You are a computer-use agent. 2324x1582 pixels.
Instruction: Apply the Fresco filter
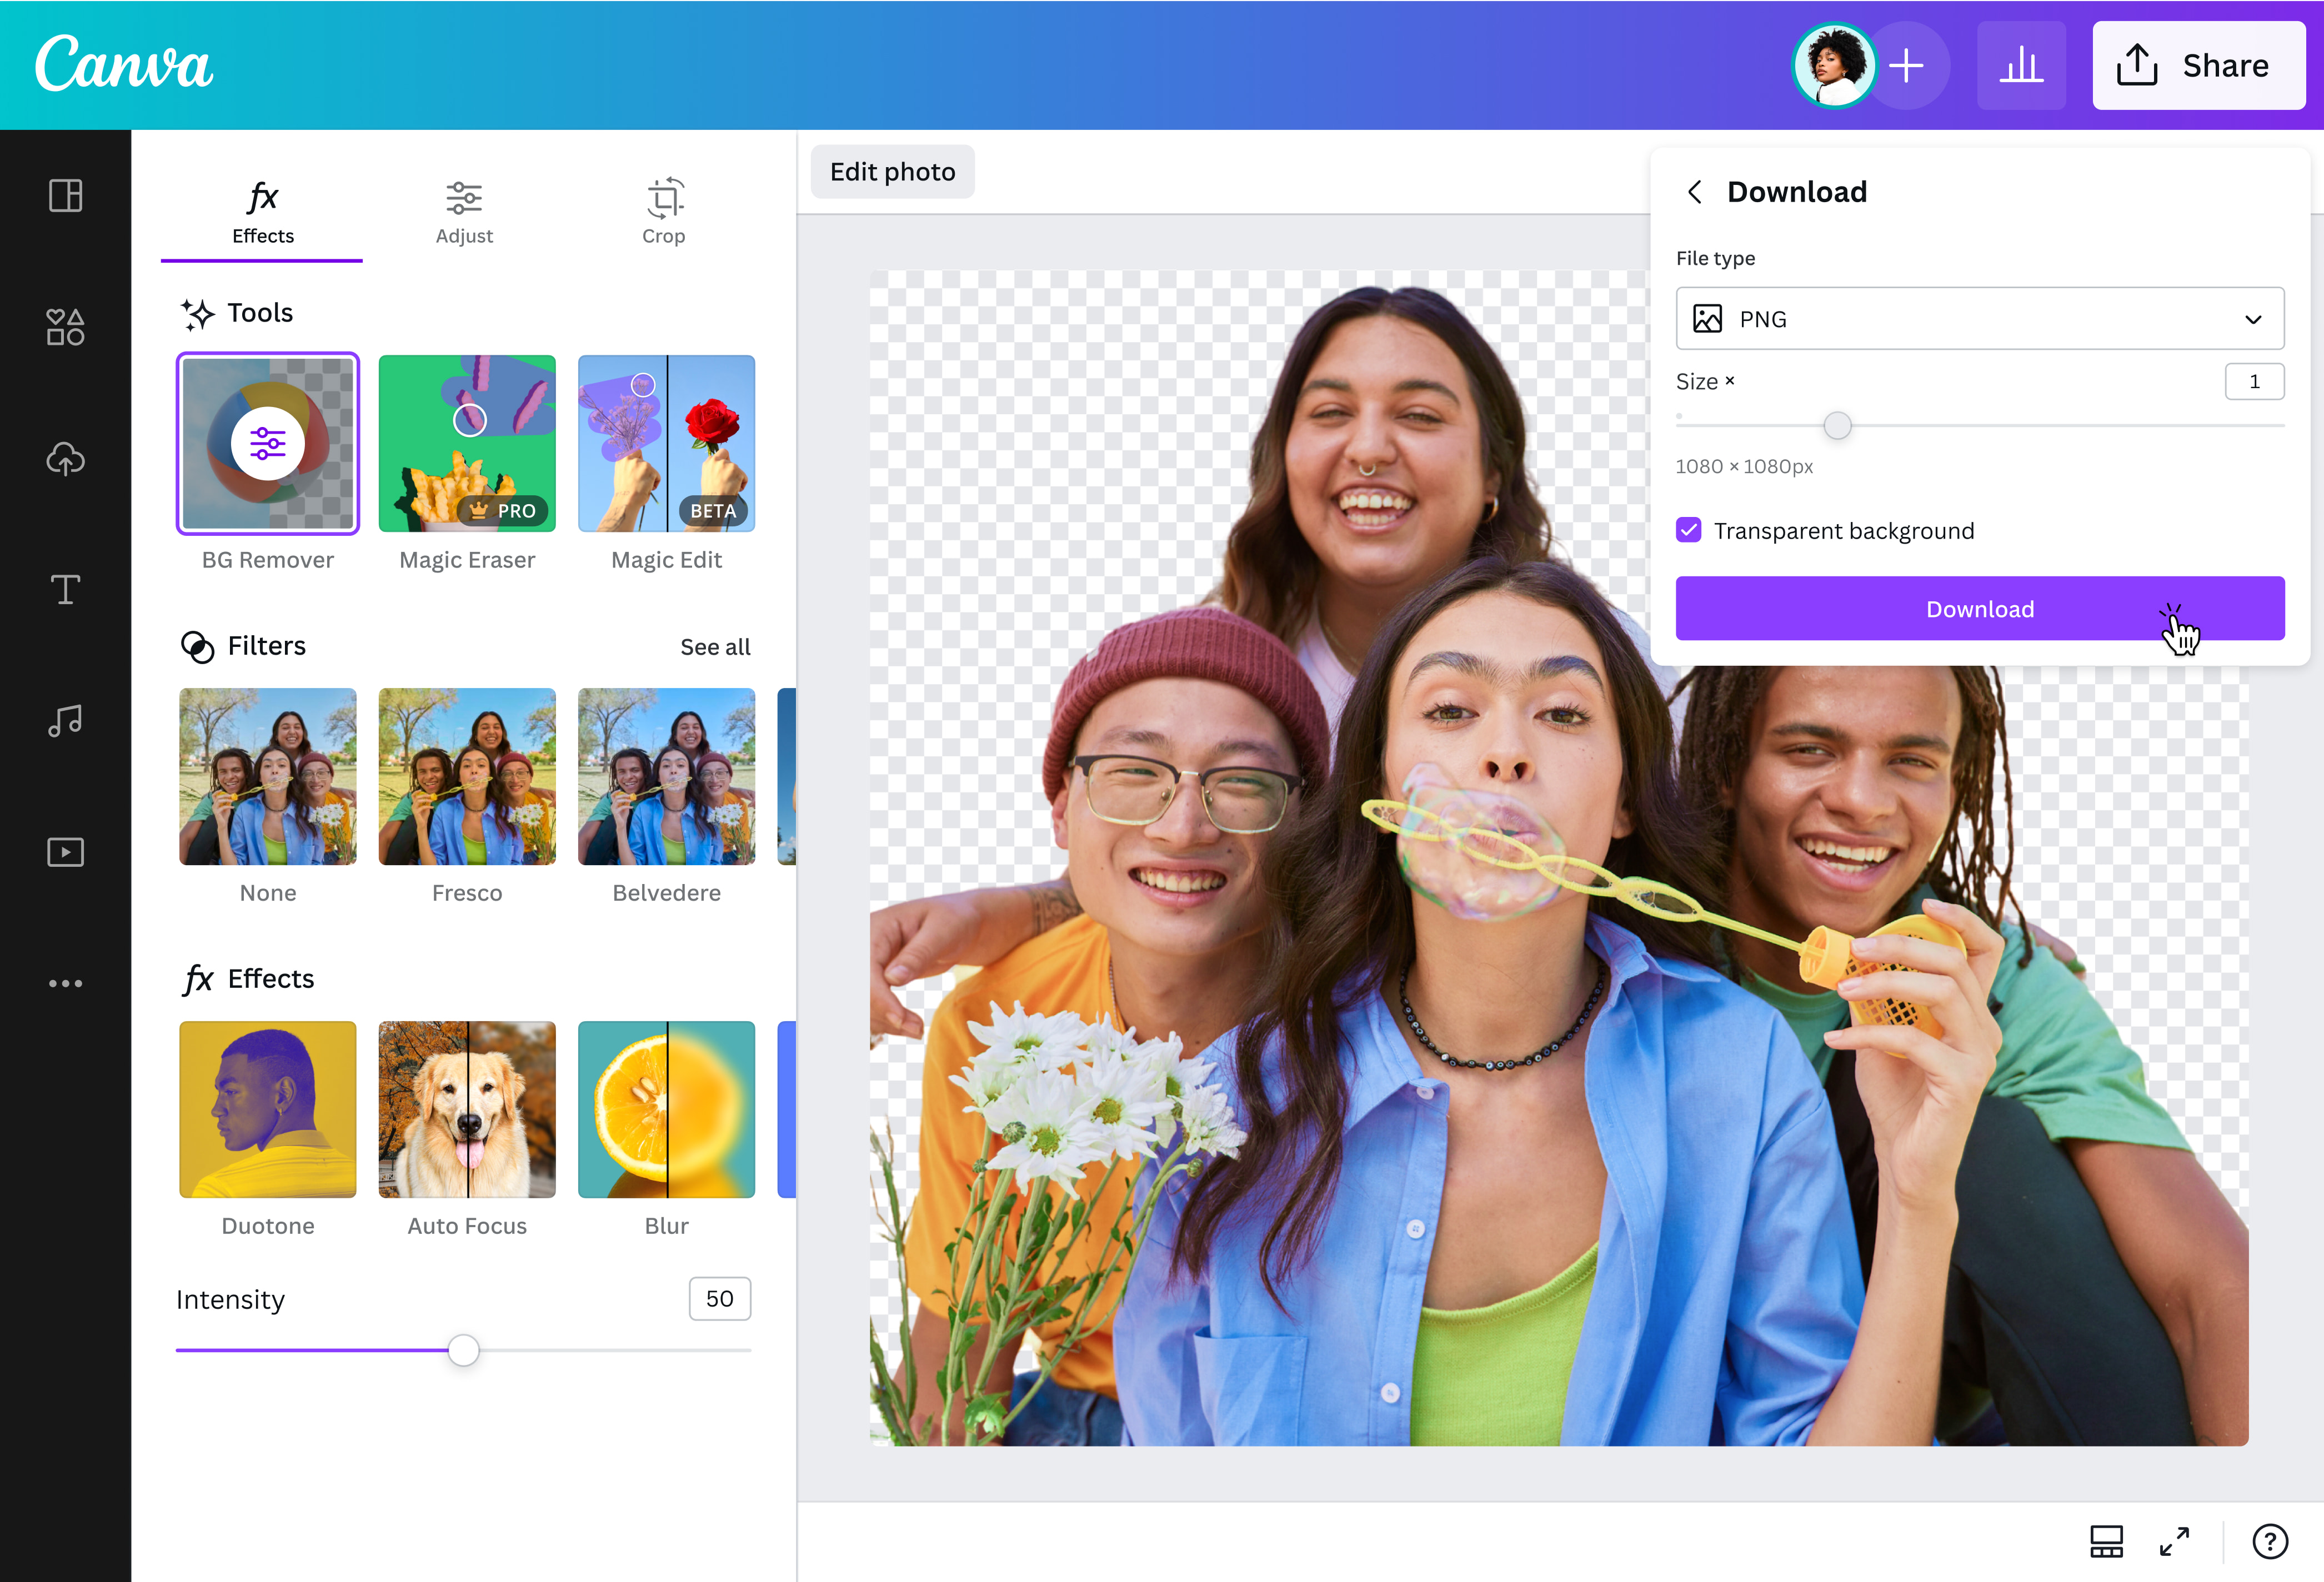[466, 776]
